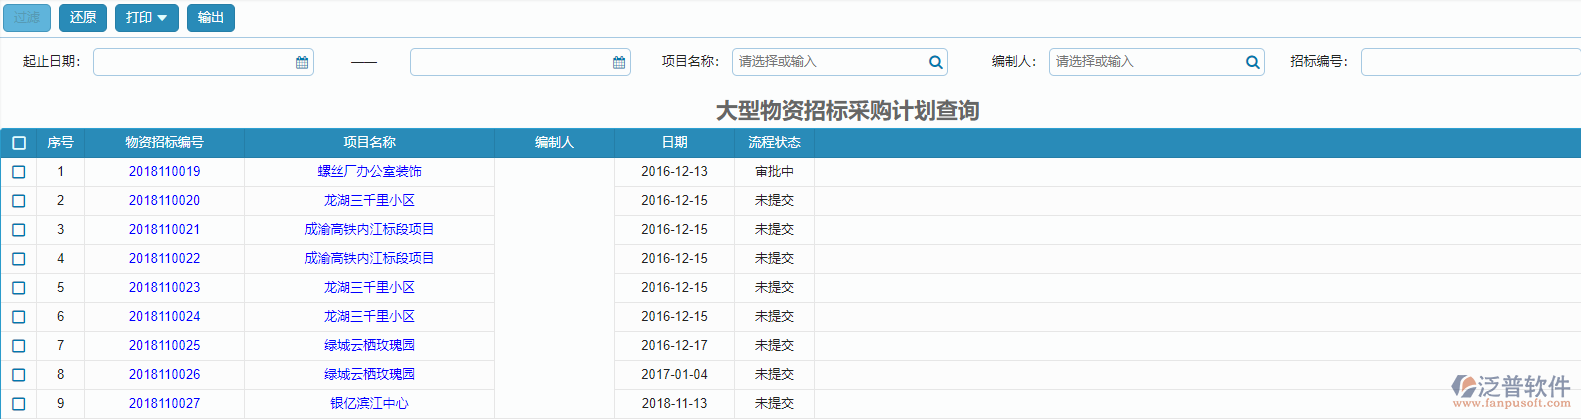Check the checkbox for row 1
Image resolution: width=1581 pixels, height=419 pixels.
point(19,172)
